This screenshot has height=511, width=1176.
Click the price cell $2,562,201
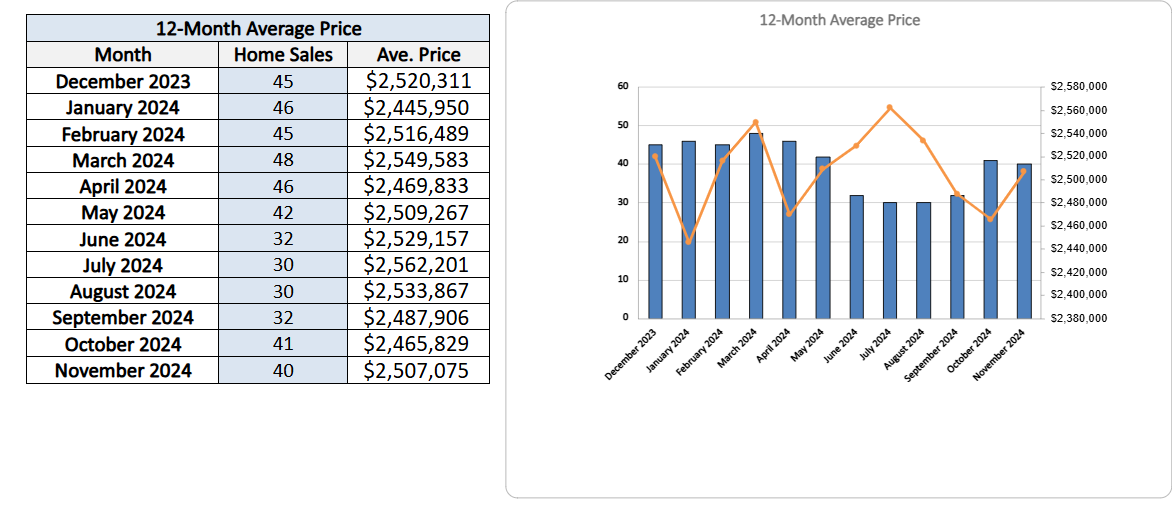click(418, 265)
